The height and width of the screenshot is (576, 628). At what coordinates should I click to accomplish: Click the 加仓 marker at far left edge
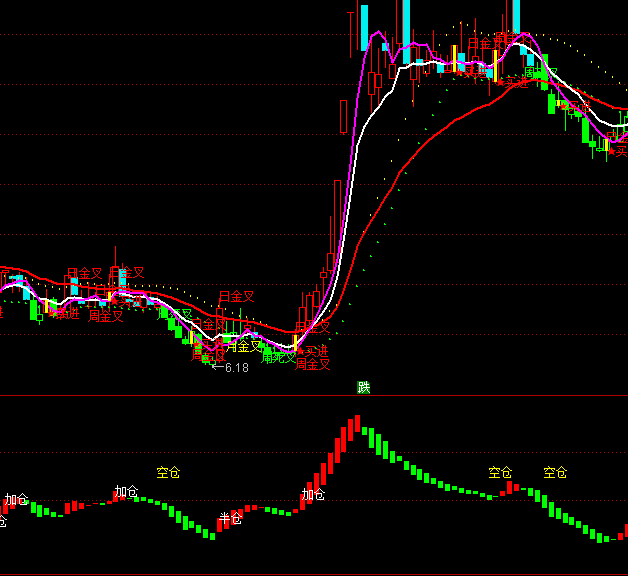point(16,499)
